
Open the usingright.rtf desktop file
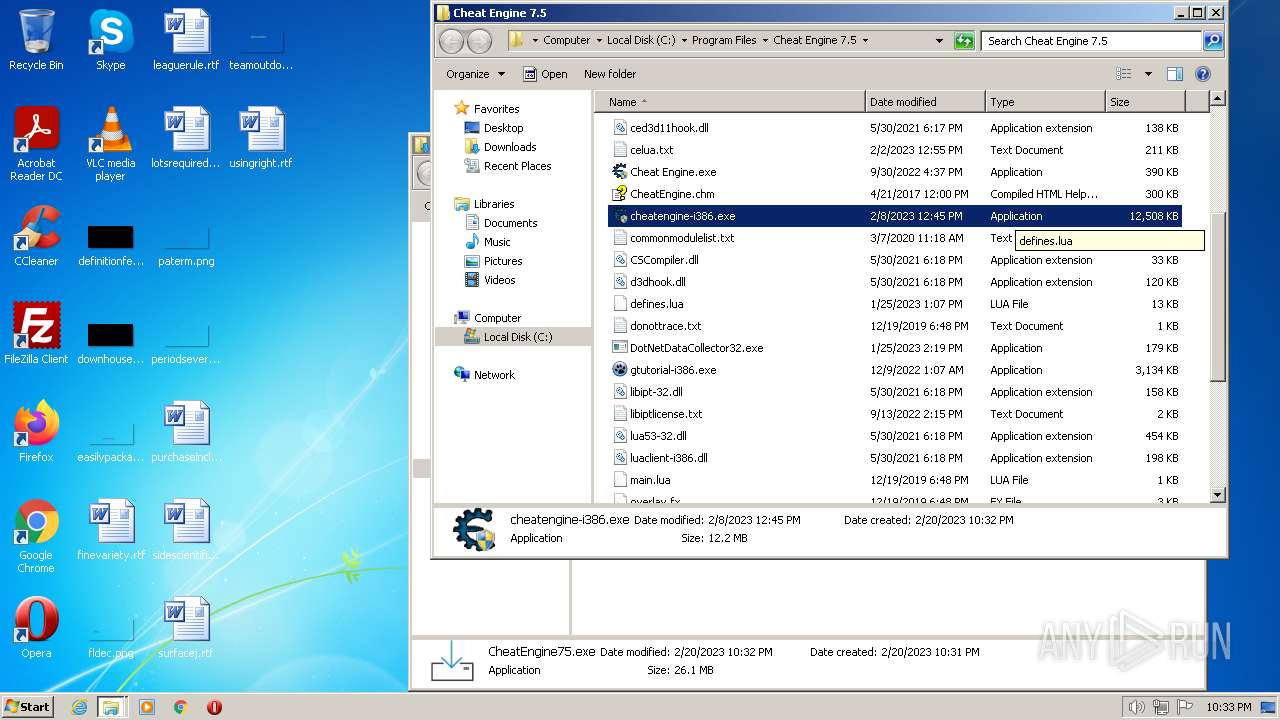(261, 138)
